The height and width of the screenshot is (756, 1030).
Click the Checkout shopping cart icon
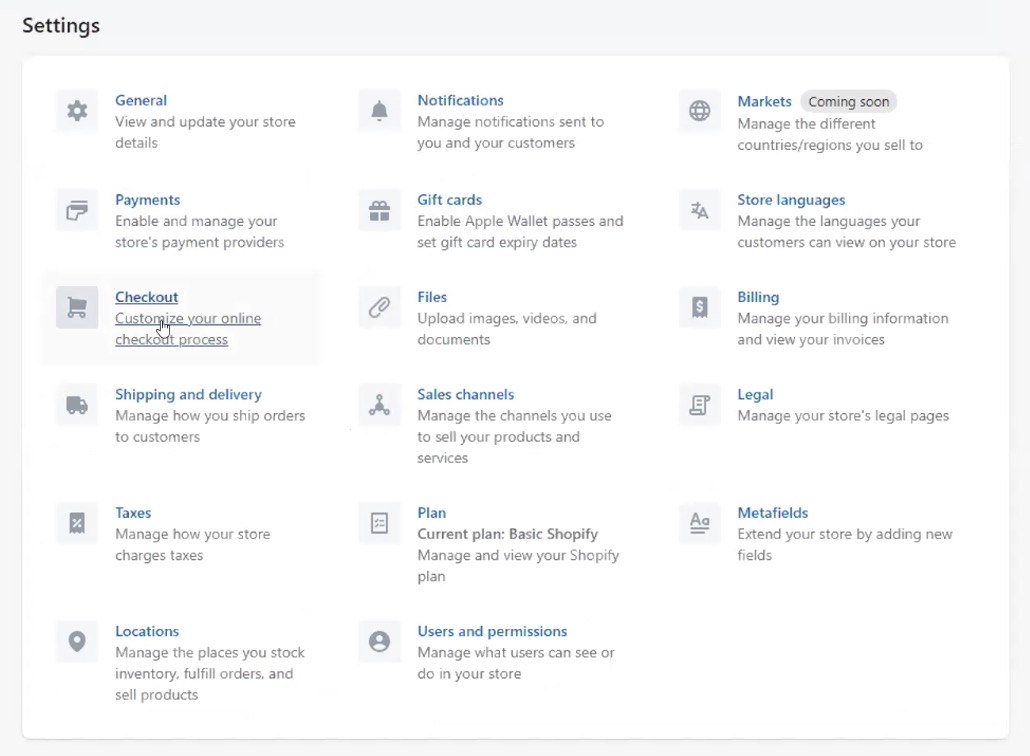click(x=77, y=308)
